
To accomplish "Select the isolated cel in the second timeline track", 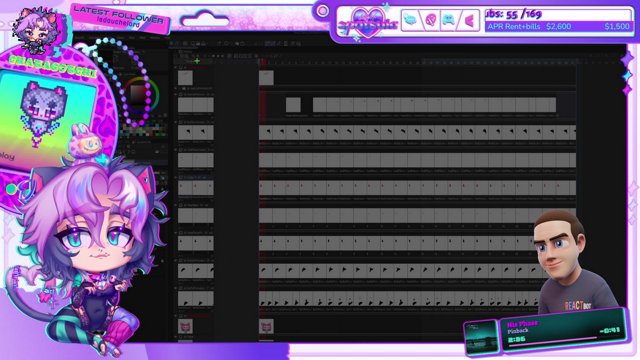I will 293,105.
